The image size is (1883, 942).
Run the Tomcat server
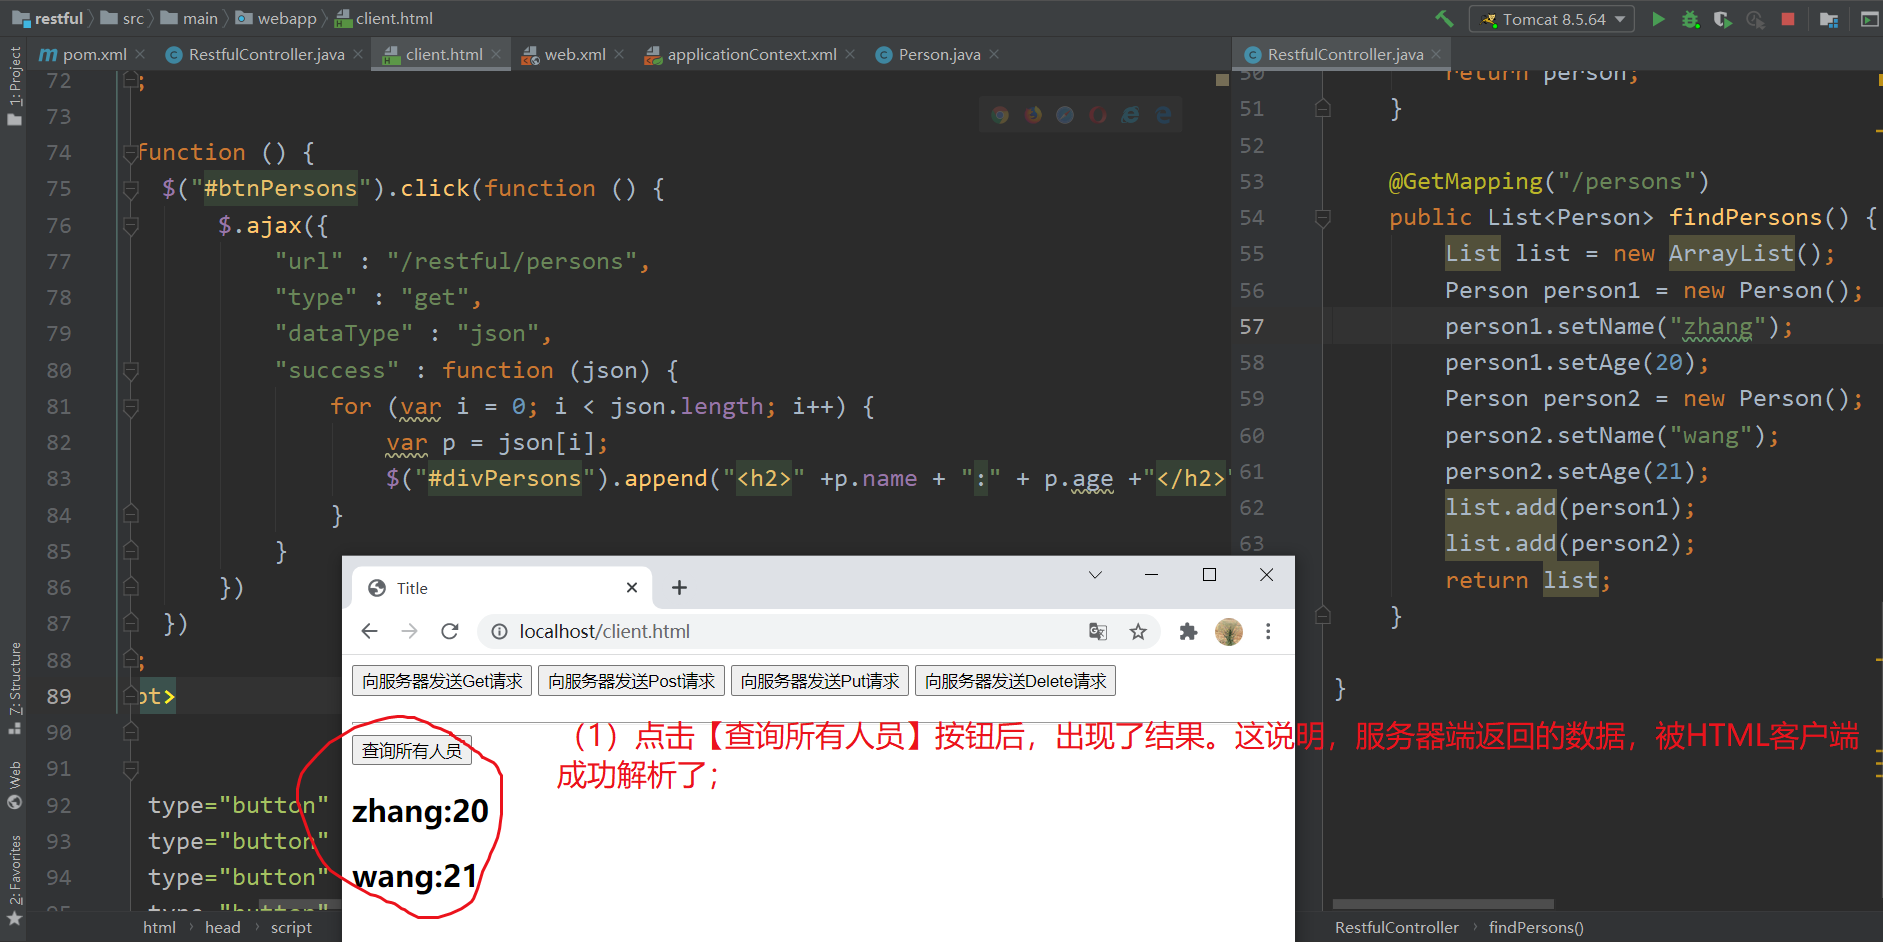[1659, 19]
